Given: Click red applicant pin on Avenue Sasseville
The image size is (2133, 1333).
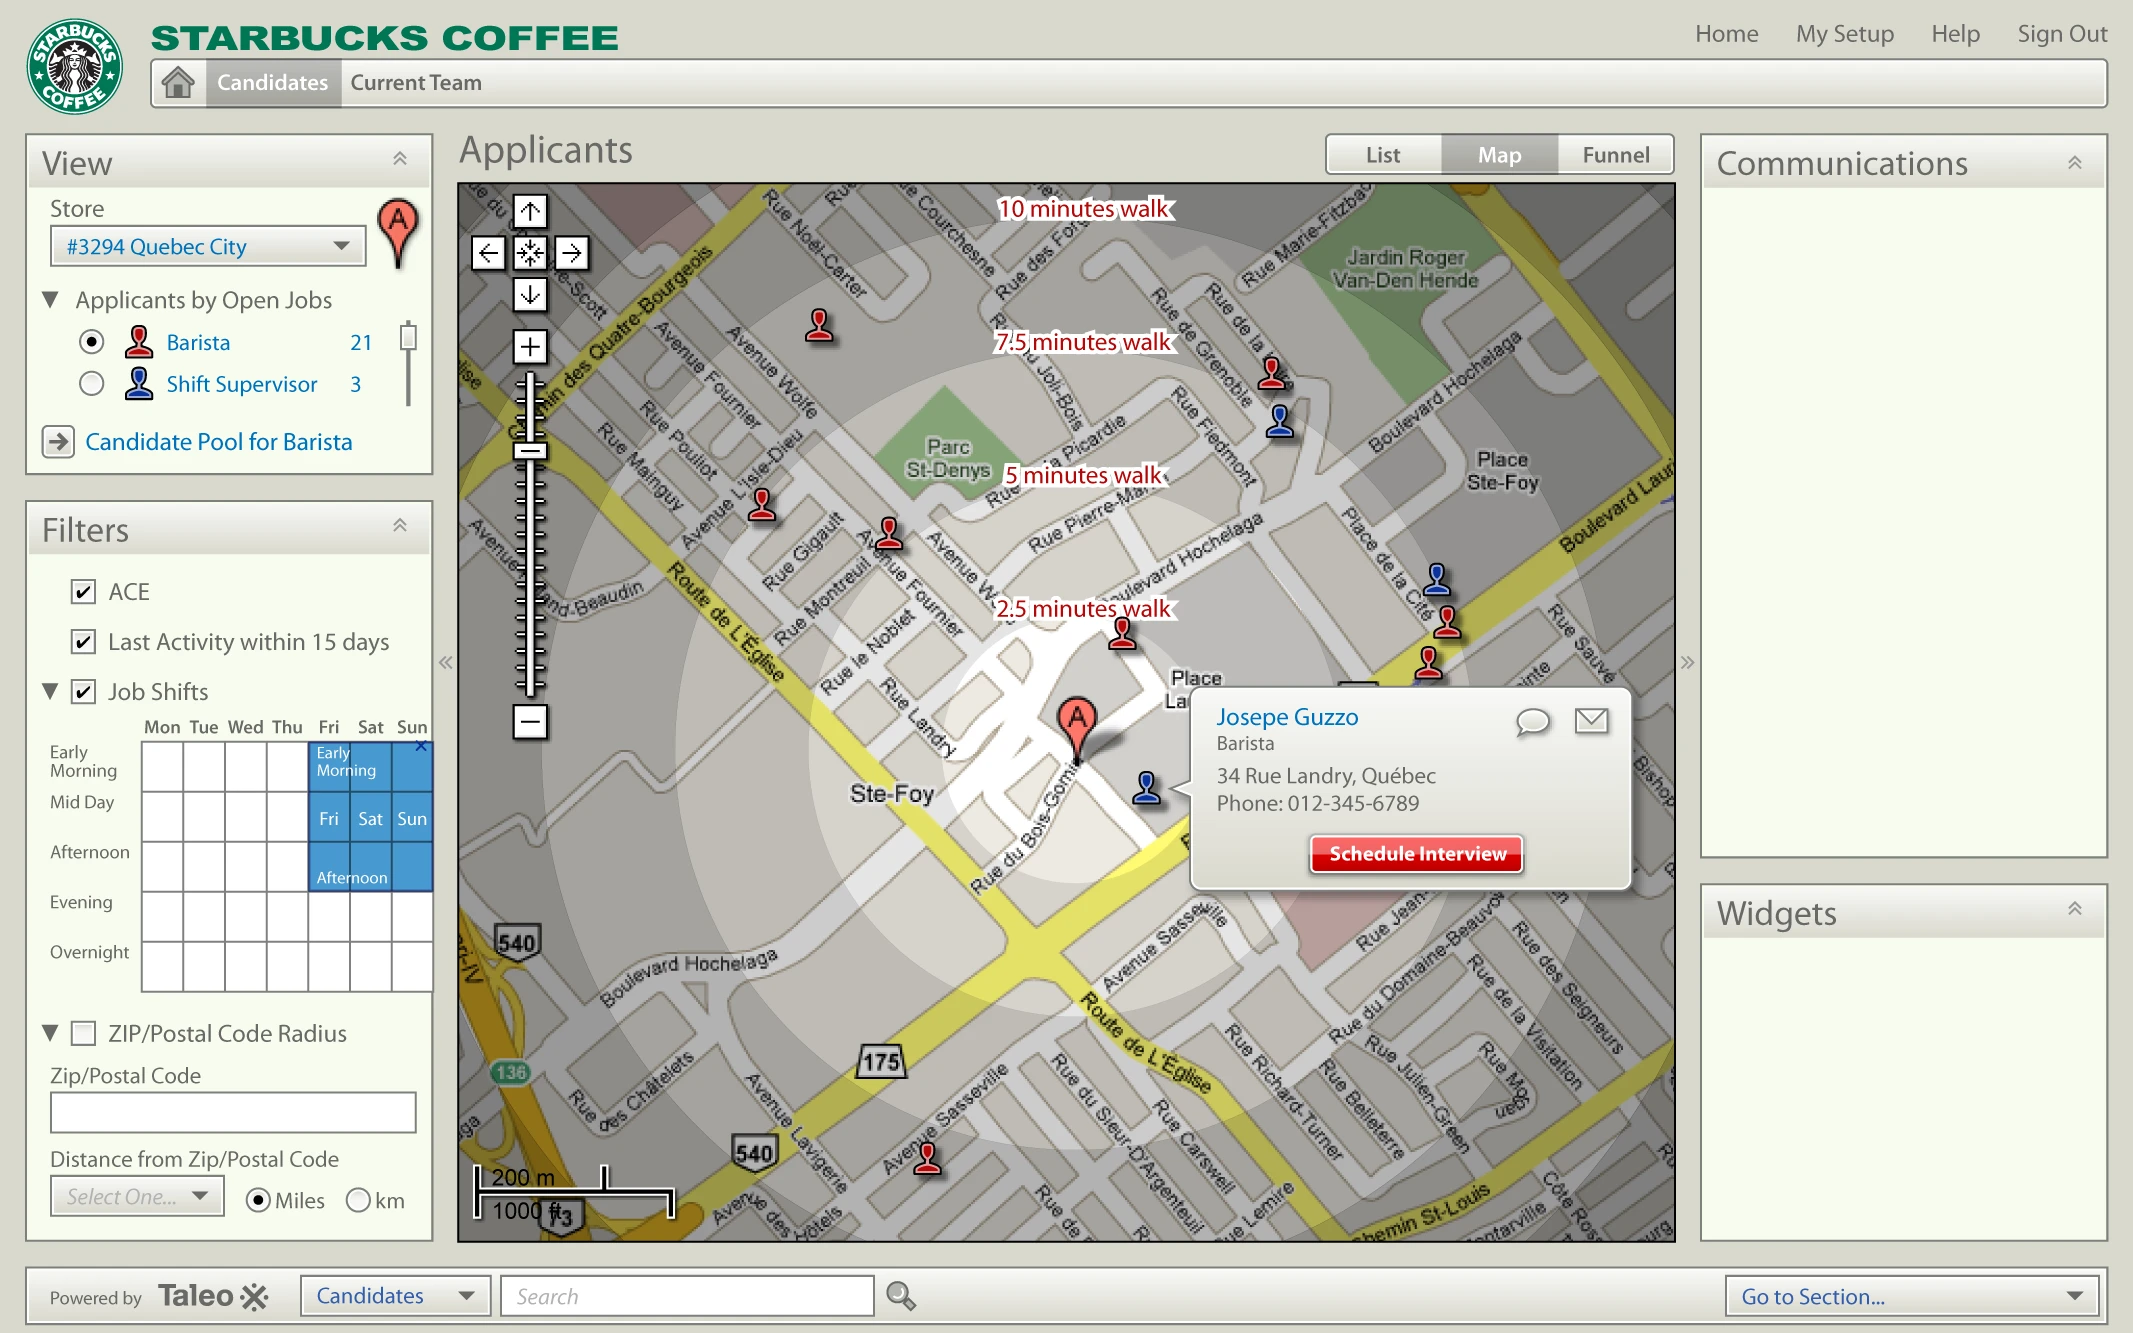Looking at the screenshot, I should pos(928,1158).
